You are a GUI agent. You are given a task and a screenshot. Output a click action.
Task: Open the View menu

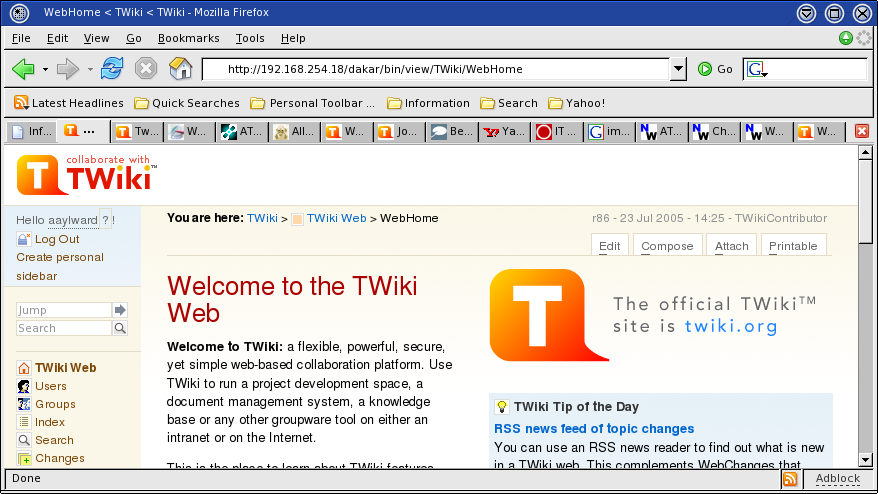(x=96, y=38)
